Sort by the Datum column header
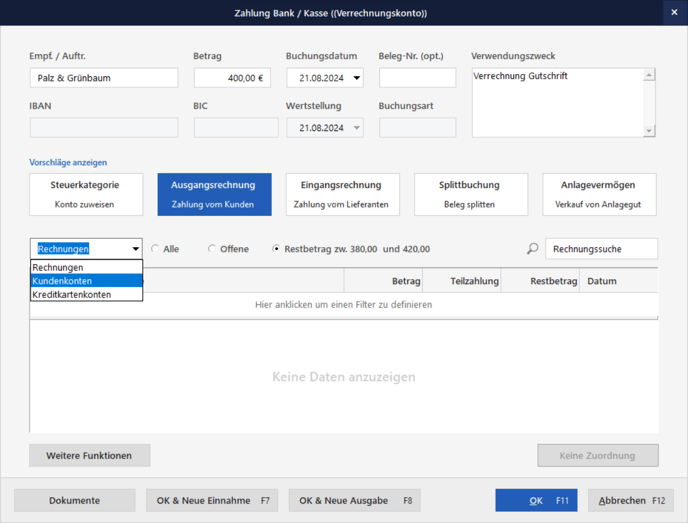This screenshot has width=688, height=523. click(619, 281)
